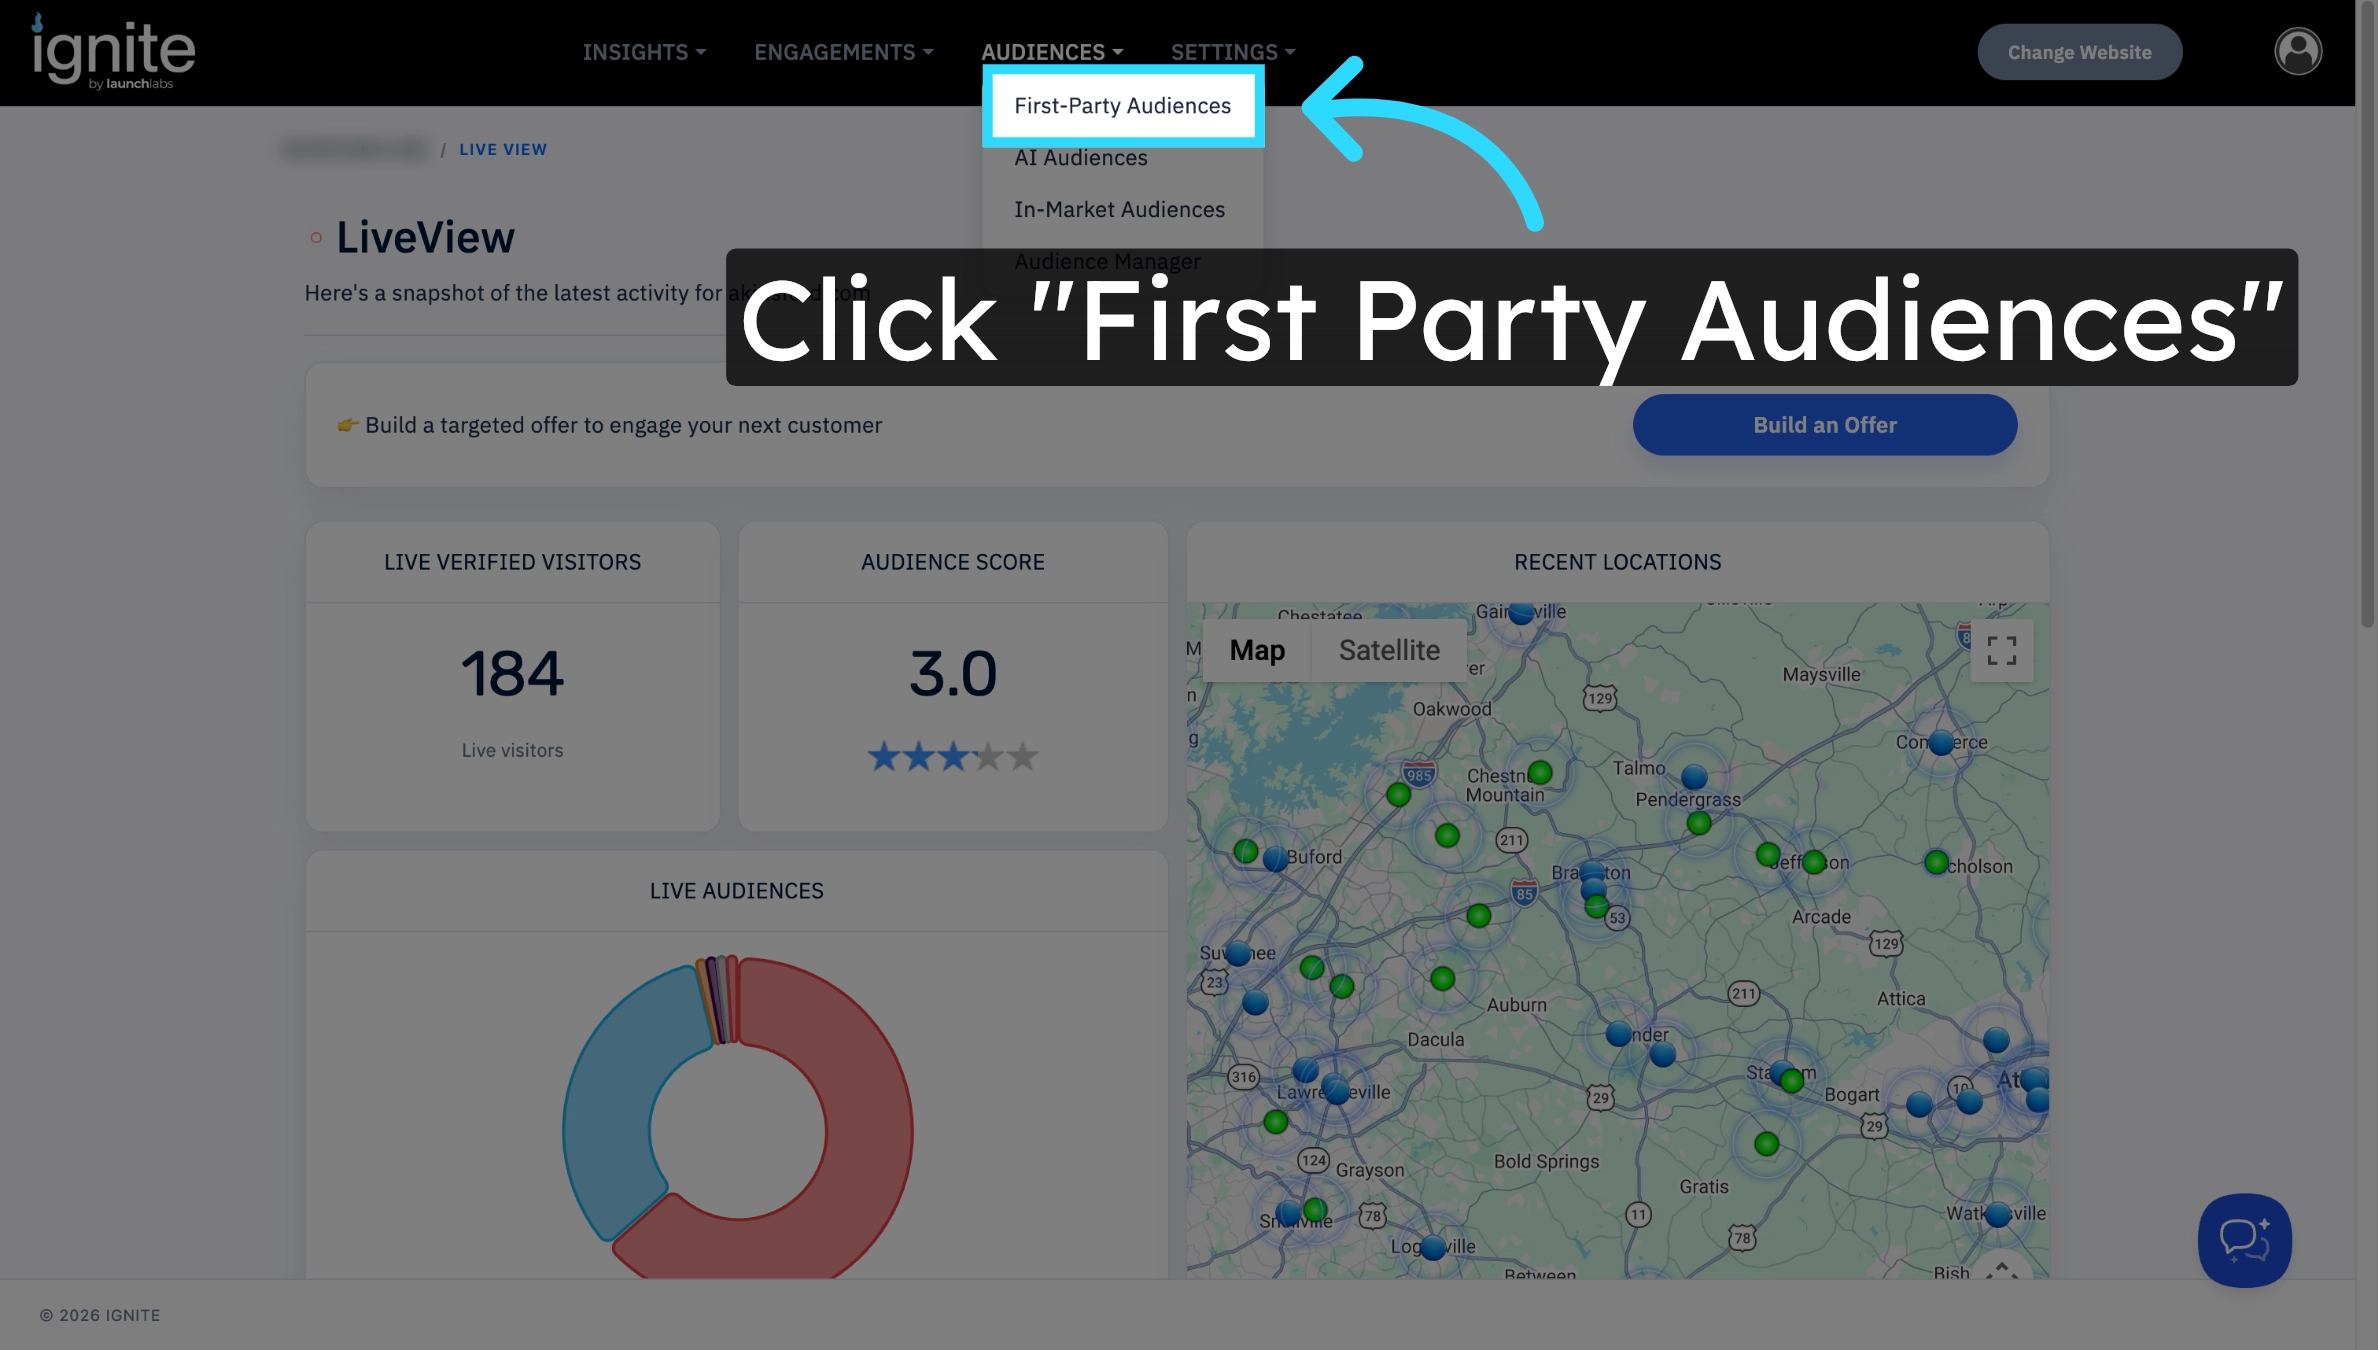Select the blue marker on Winder
Image resolution: width=2378 pixels, height=1350 pixels.
[1619, 1034]
